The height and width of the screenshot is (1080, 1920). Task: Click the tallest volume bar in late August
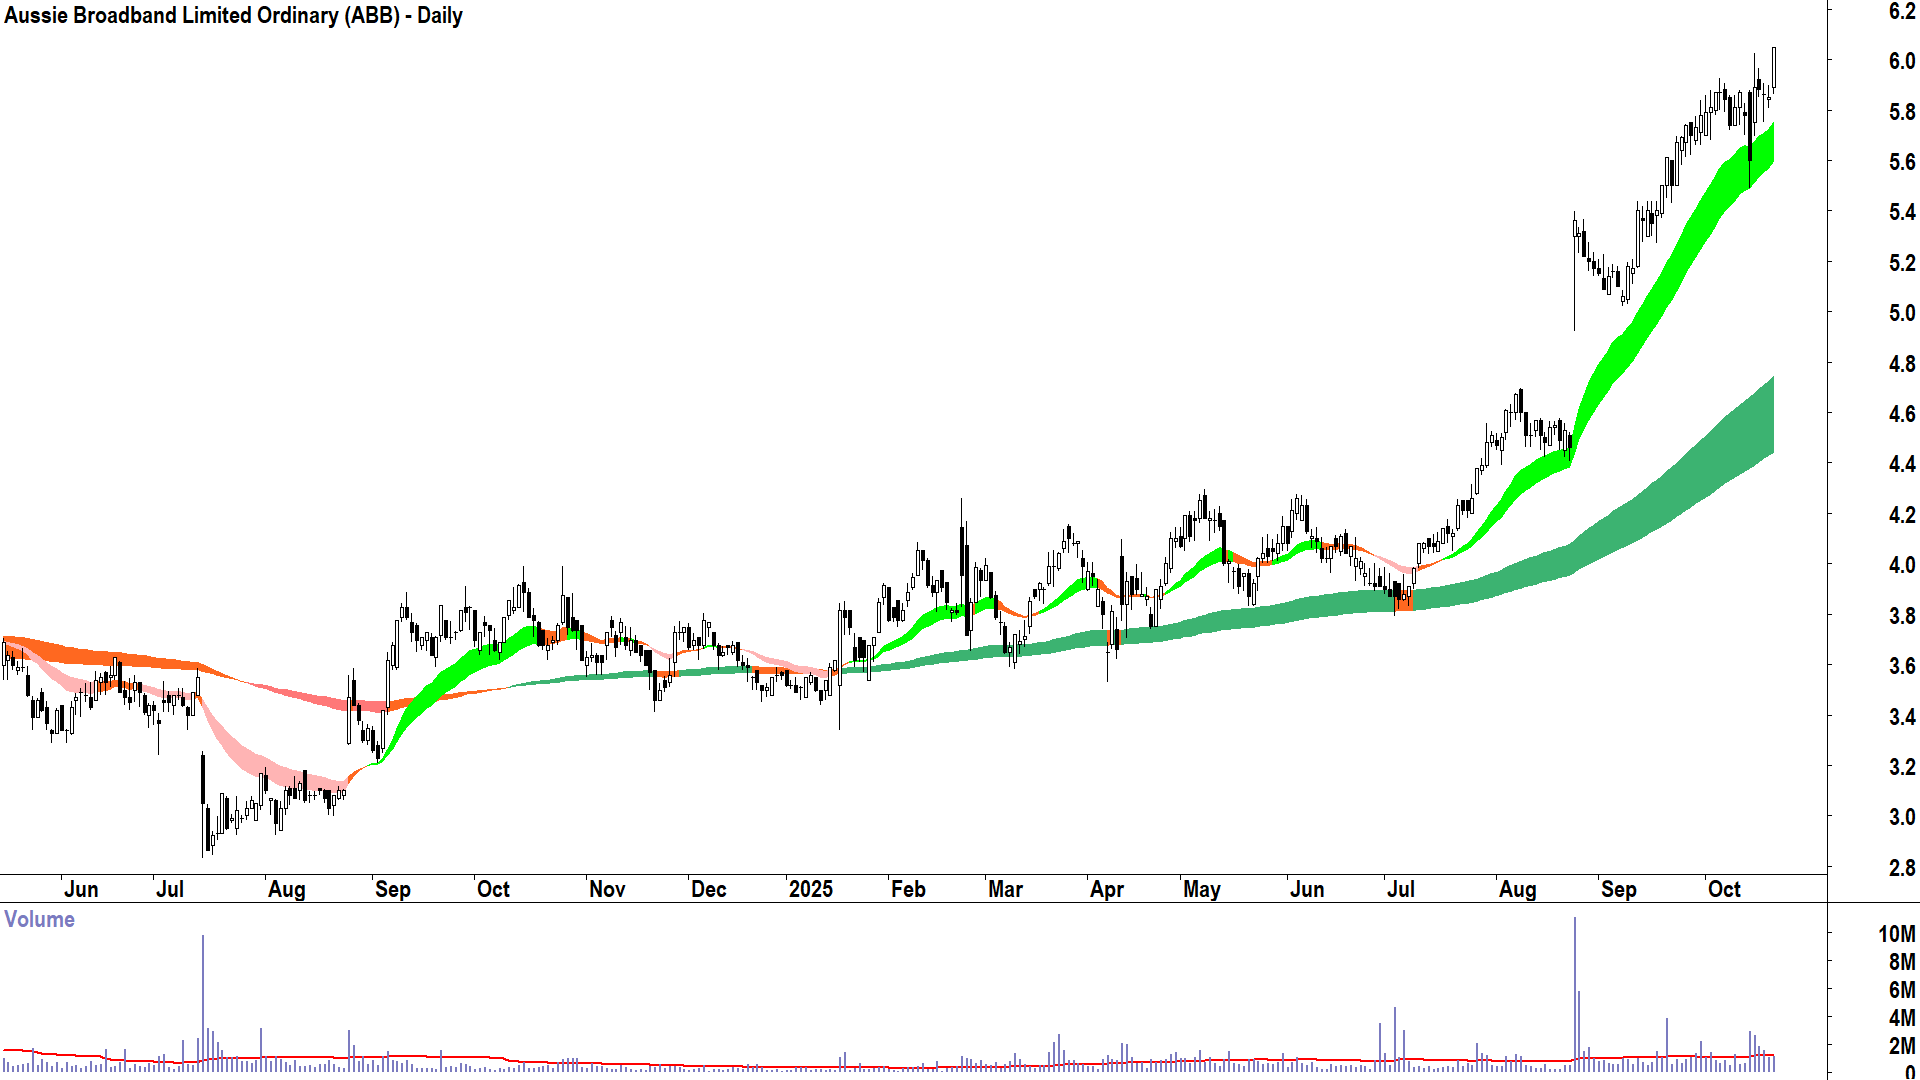click(x=1574, y=990)
